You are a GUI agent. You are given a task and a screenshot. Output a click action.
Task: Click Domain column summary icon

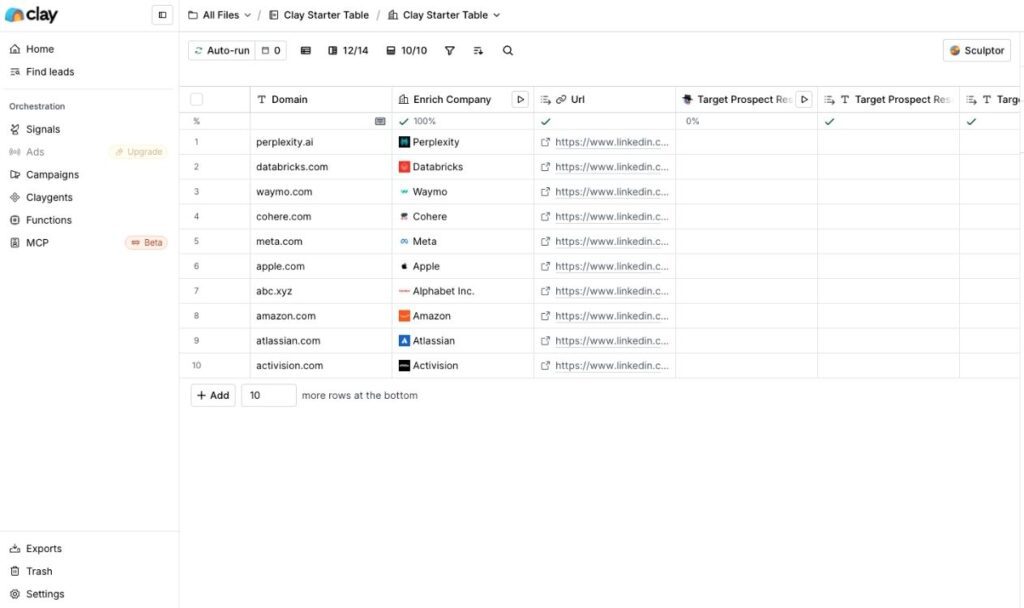380,121
